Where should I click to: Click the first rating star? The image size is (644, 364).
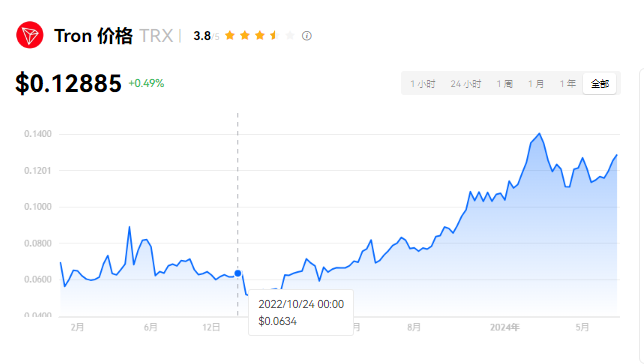coord(230,35)
